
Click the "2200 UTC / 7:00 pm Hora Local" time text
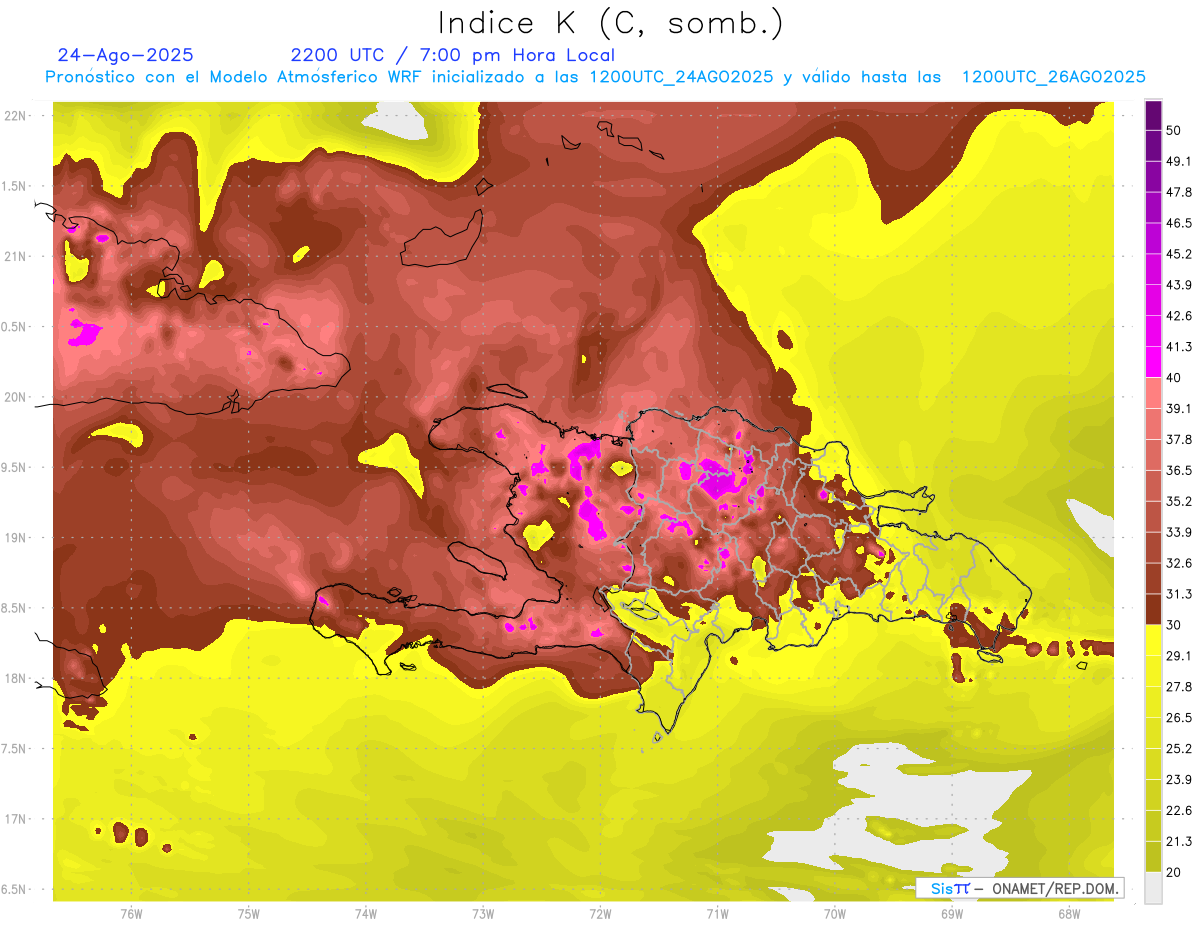(x=453, y=55)
